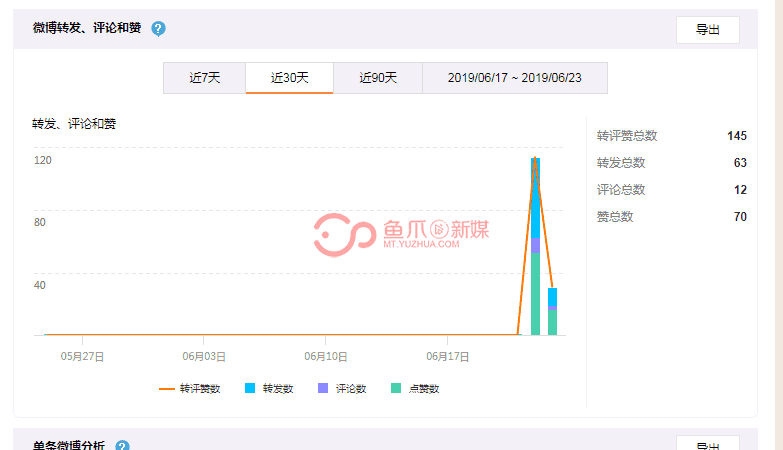
Task: Switch to the 近30天 tab
Action: [x=290, y=78]
